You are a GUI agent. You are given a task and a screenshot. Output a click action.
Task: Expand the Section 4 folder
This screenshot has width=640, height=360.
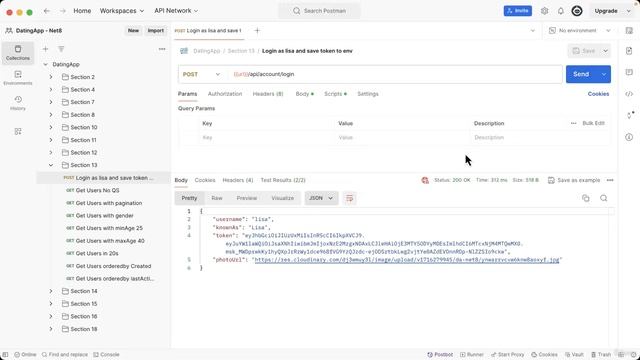coord(51,90)
